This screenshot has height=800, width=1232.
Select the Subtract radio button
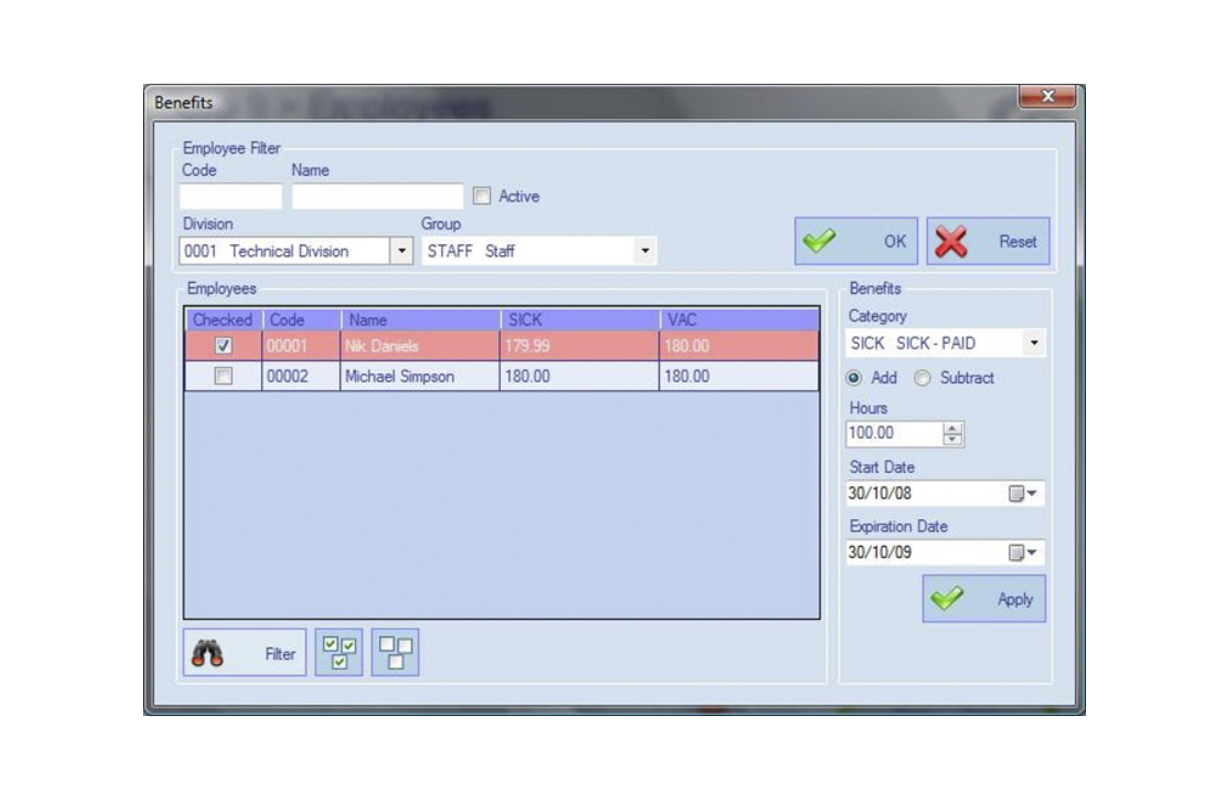click(923, 378)
